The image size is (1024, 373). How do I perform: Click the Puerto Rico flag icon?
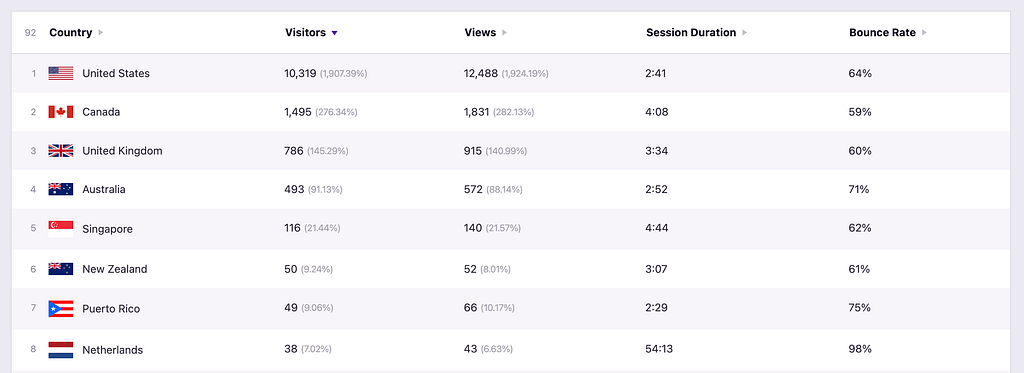point(61,308)
